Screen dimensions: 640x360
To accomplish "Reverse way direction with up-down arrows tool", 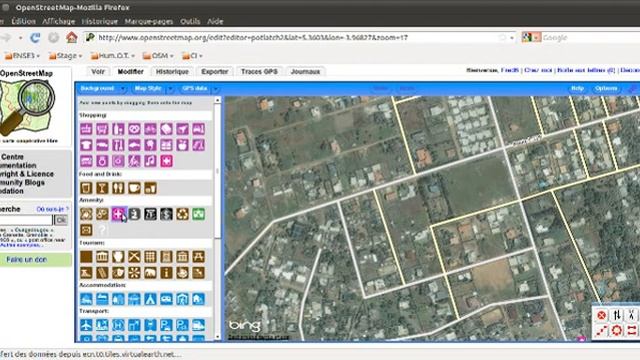I will click(x=617, y=315).
